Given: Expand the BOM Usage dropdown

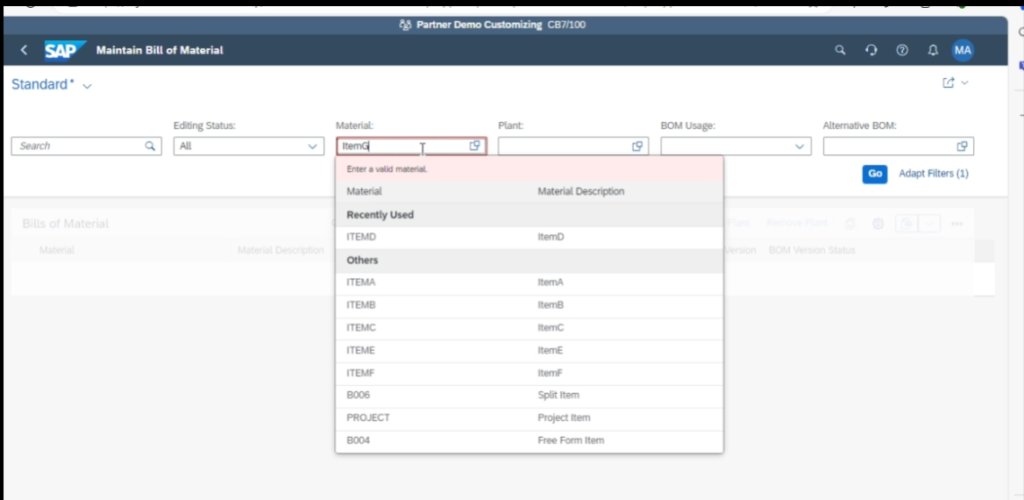Looking at the screenshot, I should (735, 146).
